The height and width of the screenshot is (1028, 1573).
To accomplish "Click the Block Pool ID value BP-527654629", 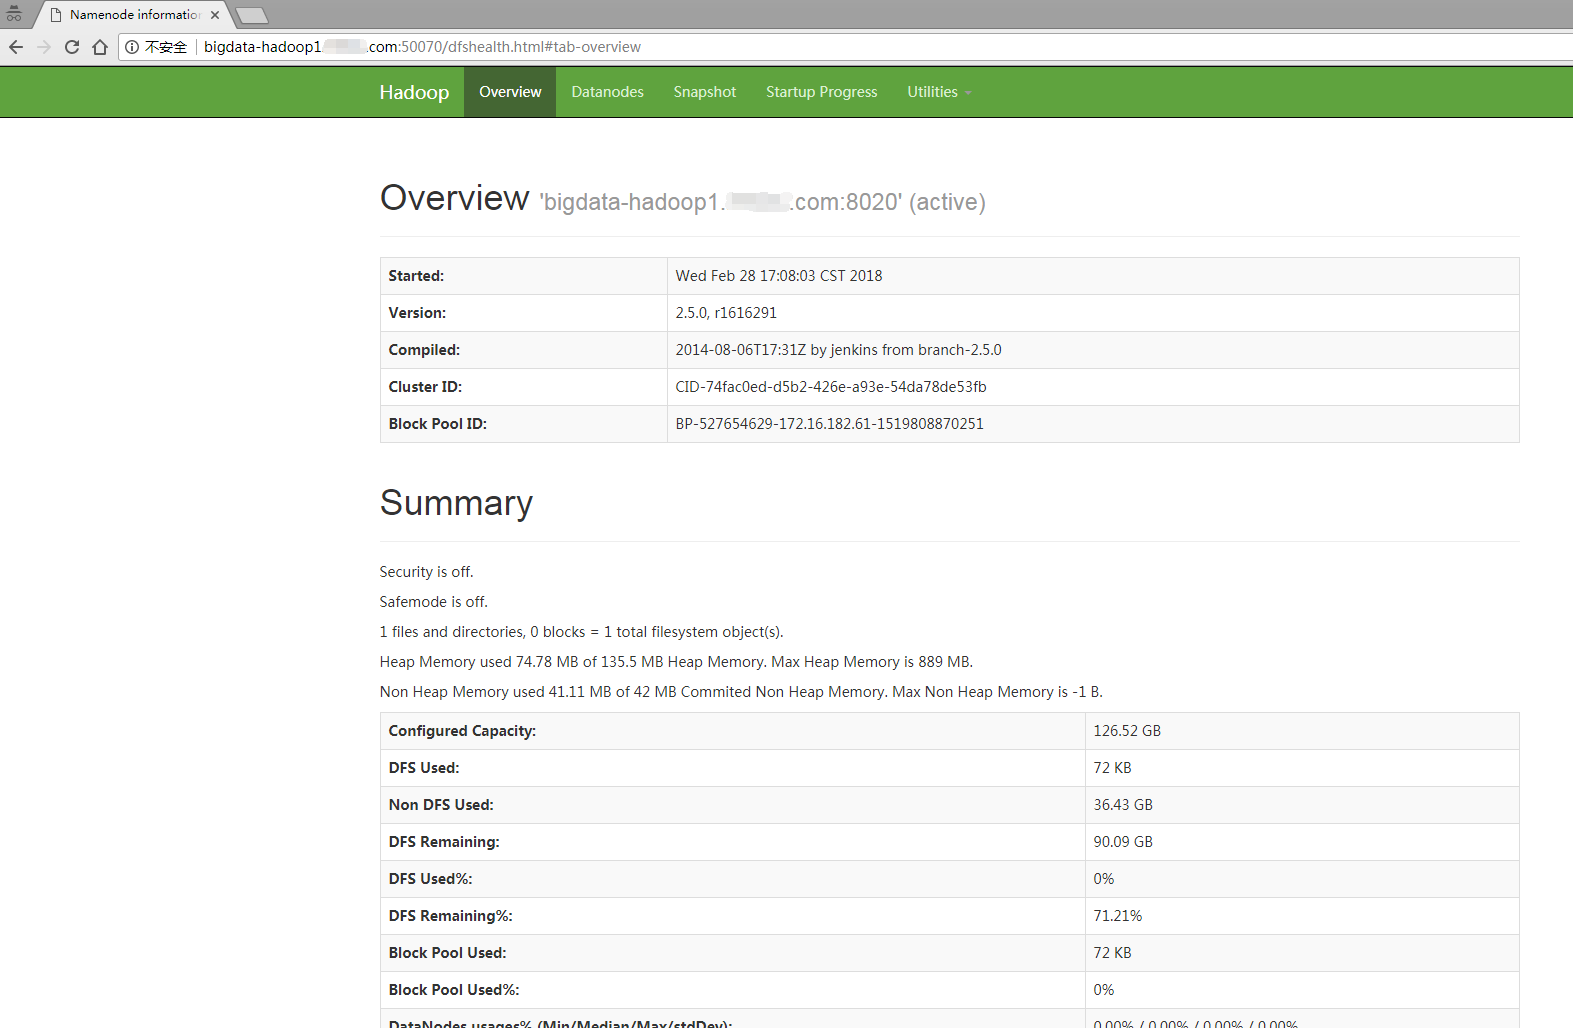I will 829,424.
